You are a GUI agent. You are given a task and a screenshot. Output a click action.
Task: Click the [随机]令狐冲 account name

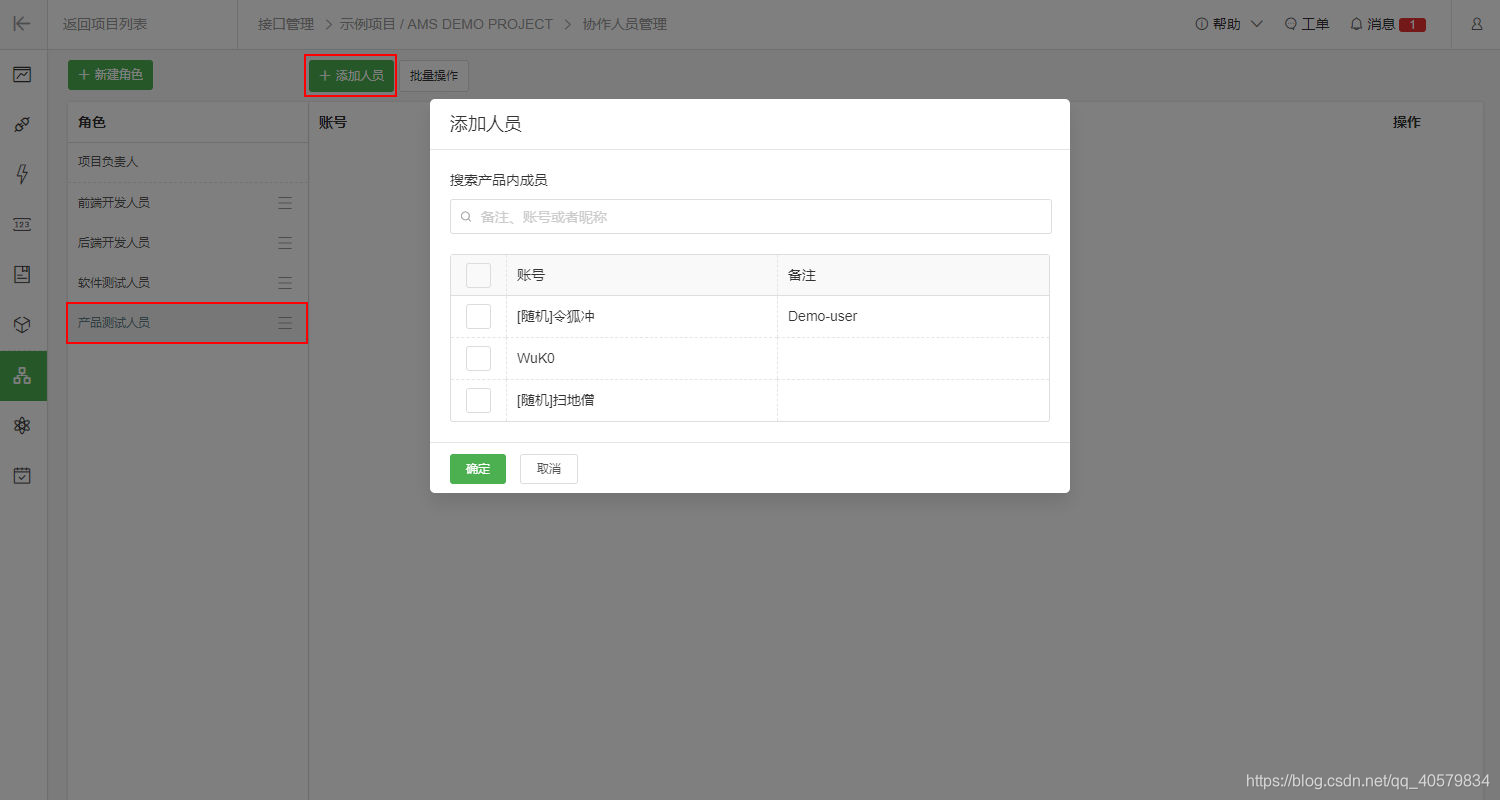tap(556, 316)
